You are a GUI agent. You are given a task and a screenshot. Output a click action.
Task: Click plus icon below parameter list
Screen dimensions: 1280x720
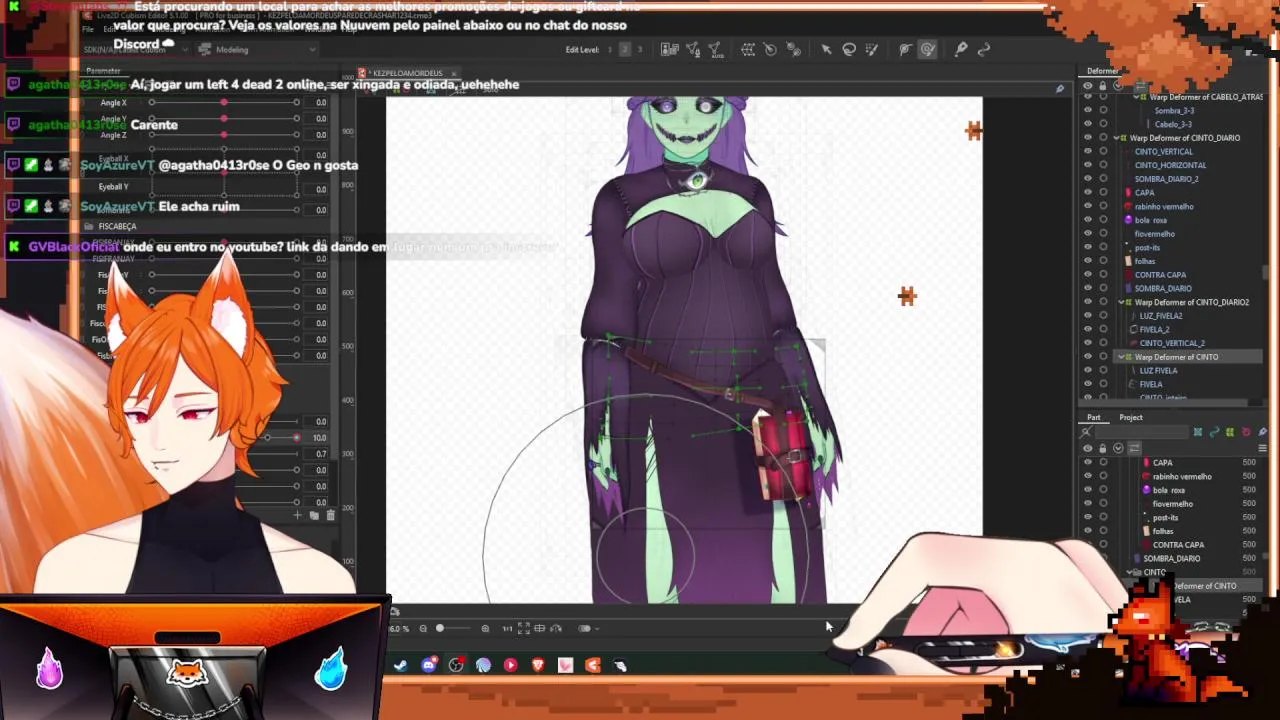(x=297, y=515)
